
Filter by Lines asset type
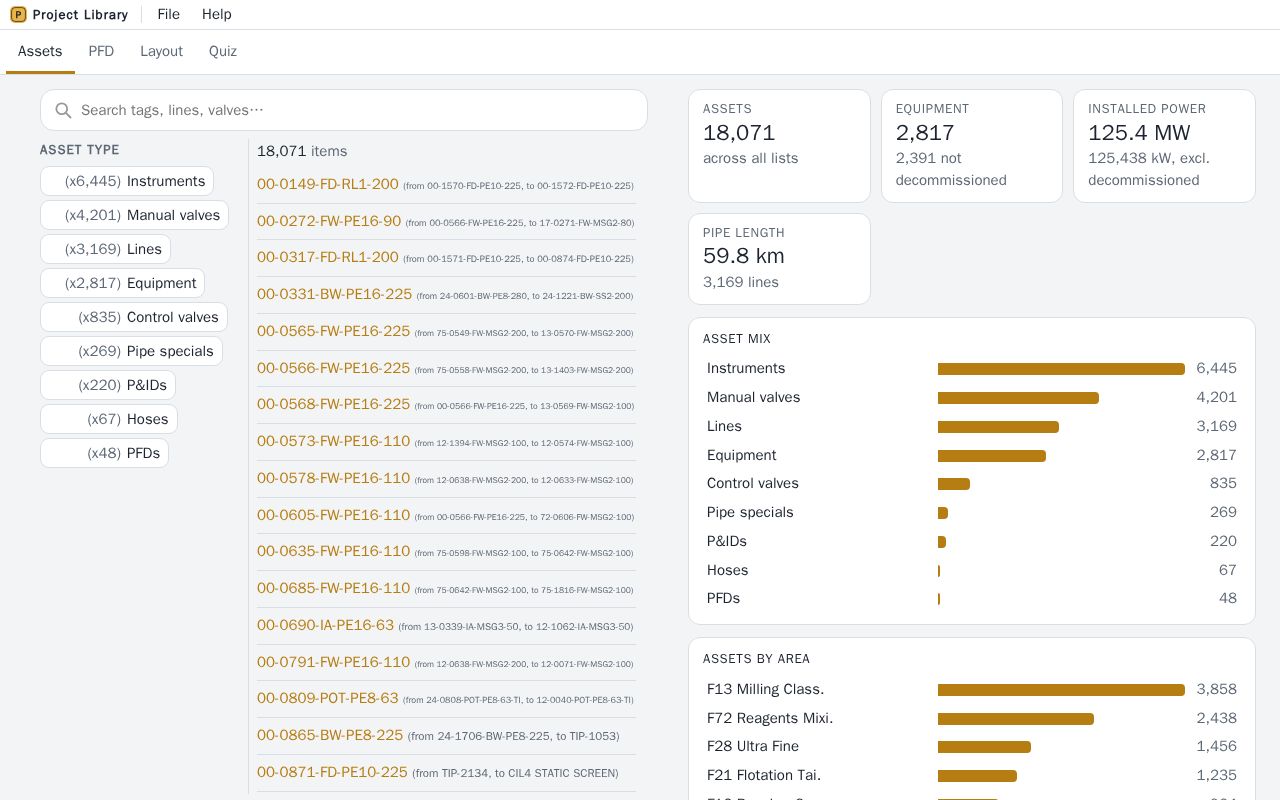pyautogui.click(x=105, y=249)
